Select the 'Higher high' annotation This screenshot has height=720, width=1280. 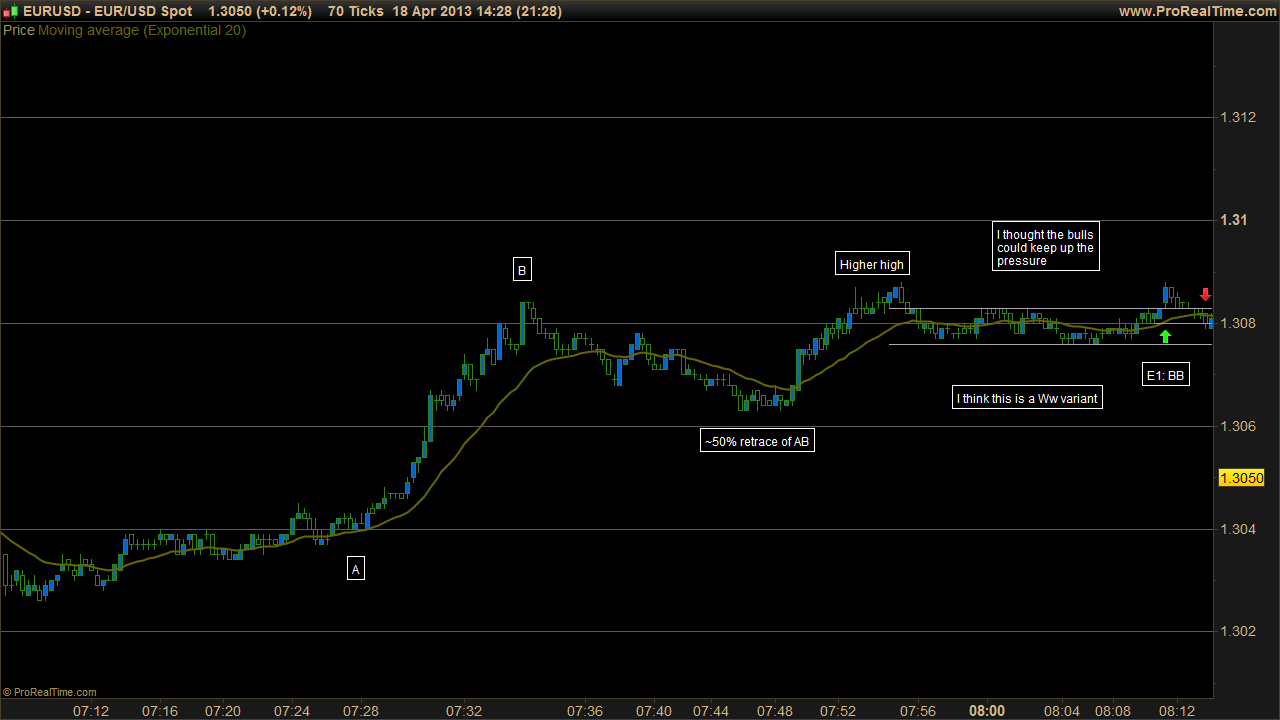tap(872, 264)
